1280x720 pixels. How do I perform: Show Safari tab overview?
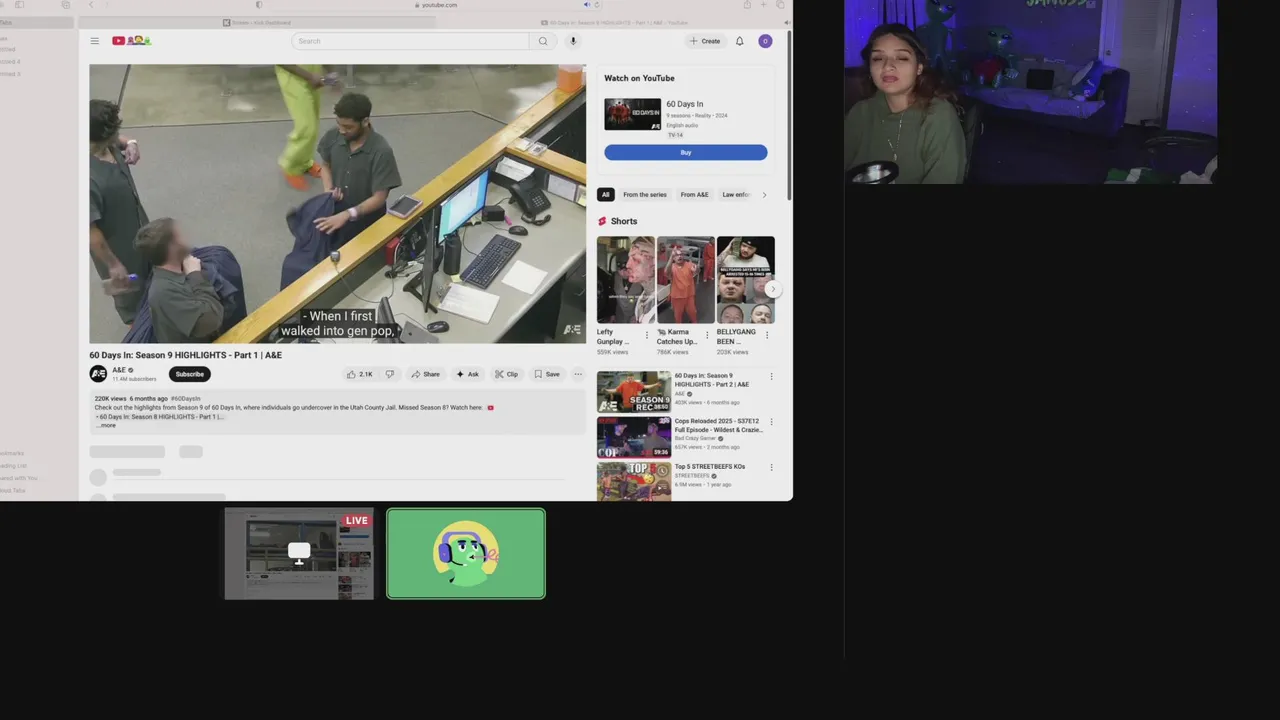(780, 5)
